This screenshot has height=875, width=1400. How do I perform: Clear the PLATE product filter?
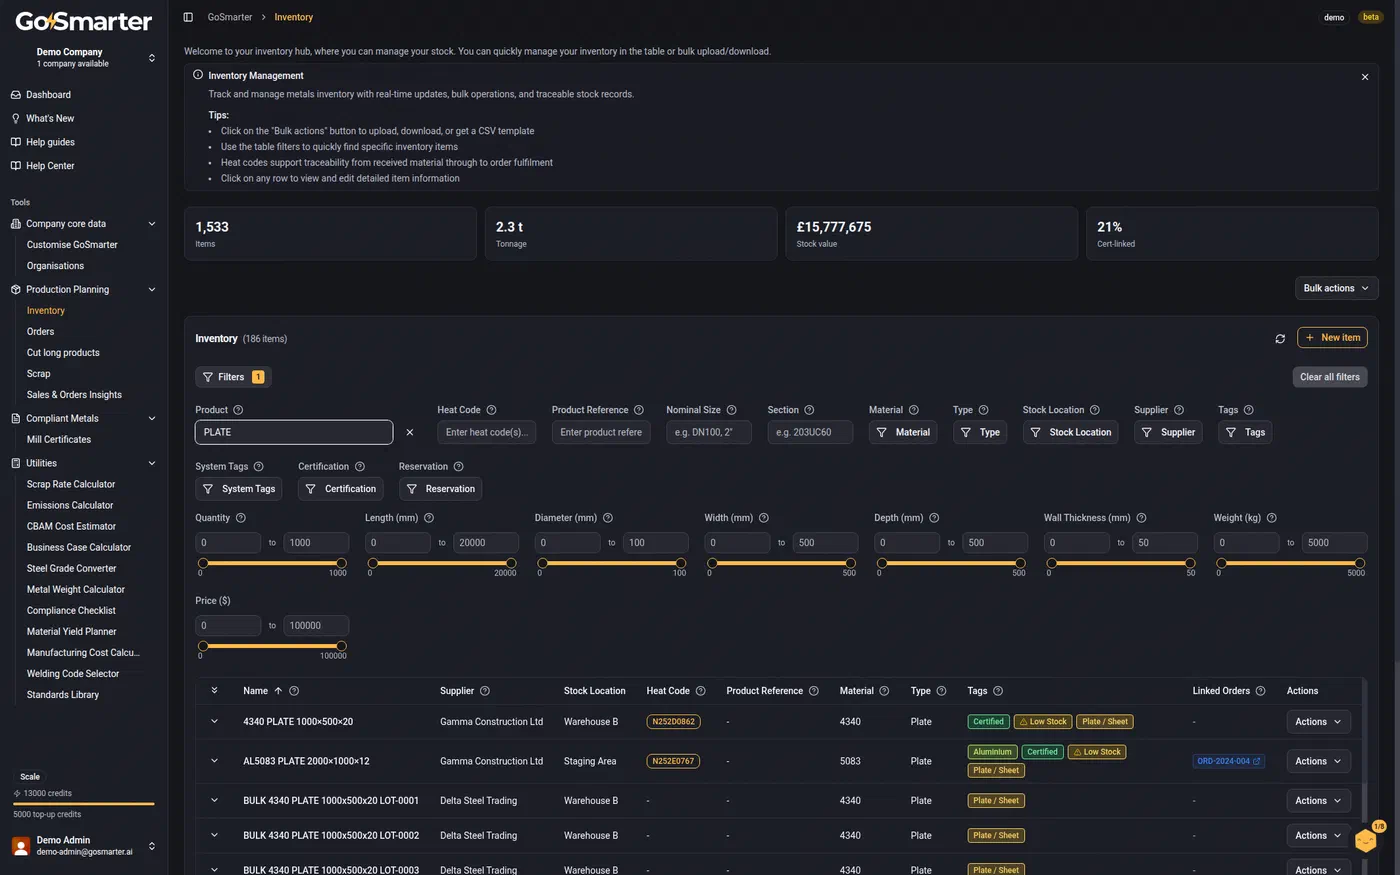(410, 432)
